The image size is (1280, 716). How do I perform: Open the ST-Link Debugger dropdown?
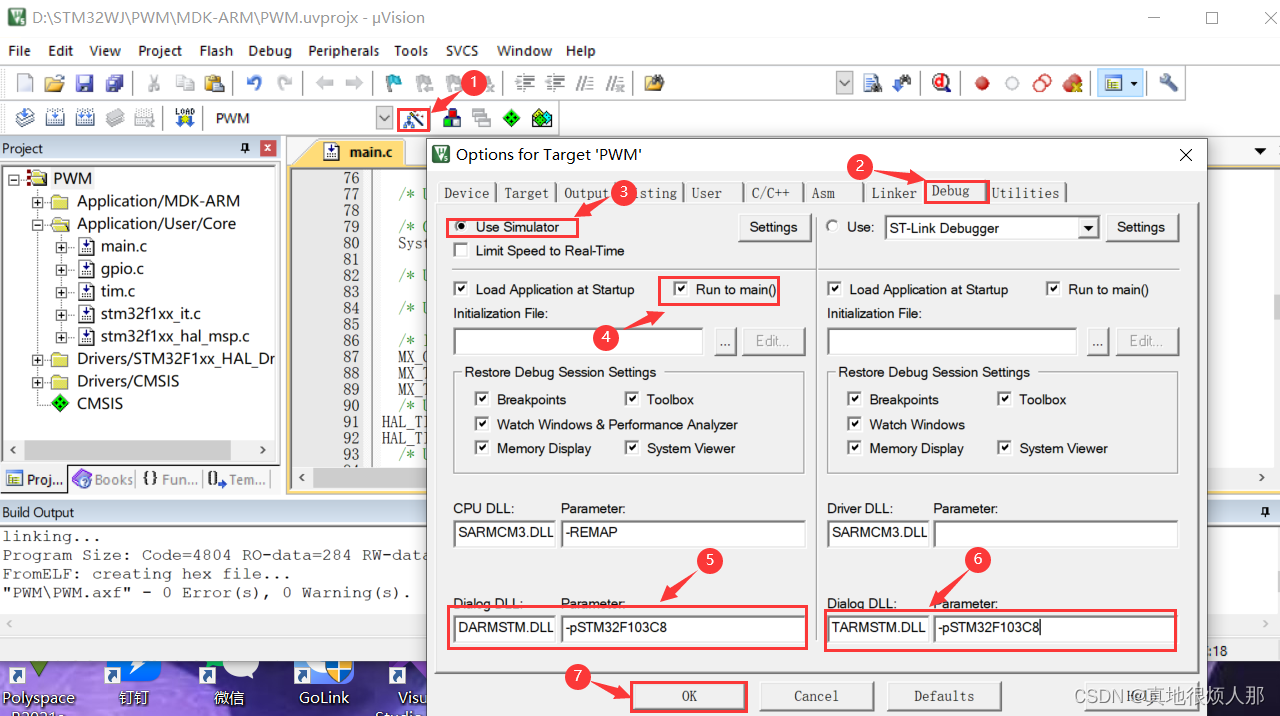point(1089,227)
